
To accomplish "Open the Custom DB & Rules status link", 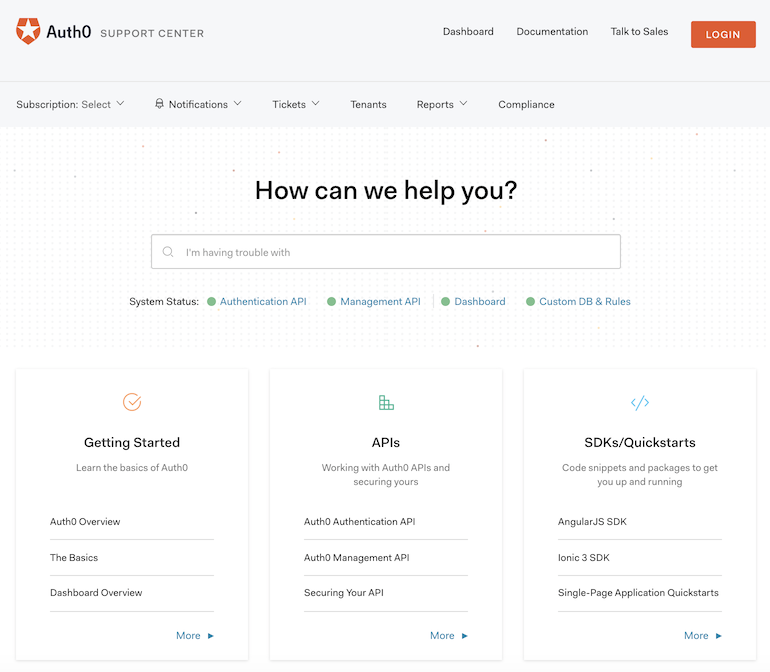I will [584, 302].
